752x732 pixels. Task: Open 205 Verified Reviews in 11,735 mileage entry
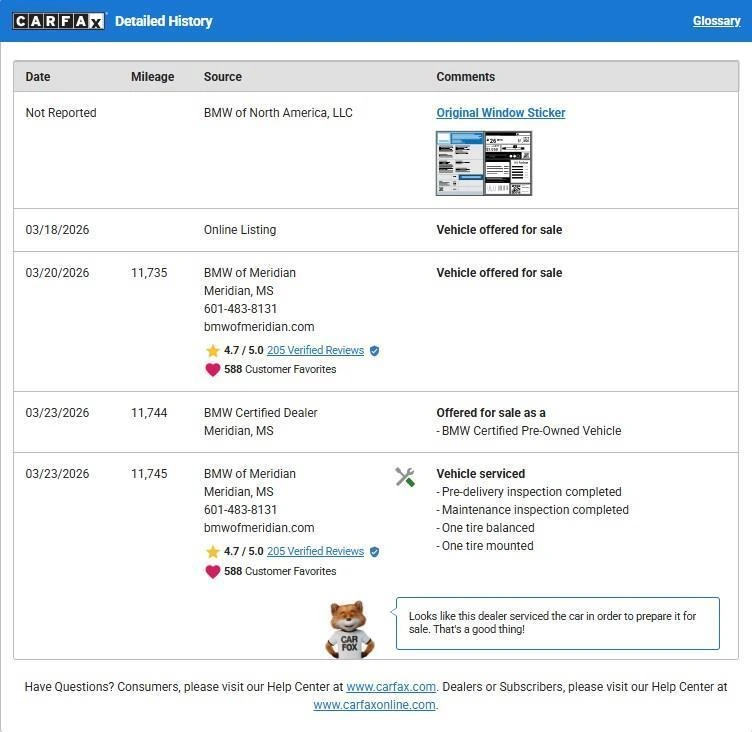coord(315,351)
